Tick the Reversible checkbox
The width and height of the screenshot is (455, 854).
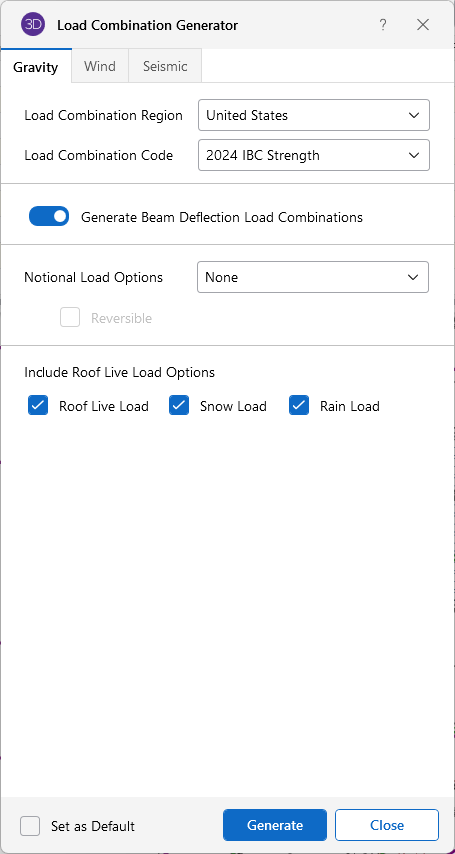[x=70, y=318]
